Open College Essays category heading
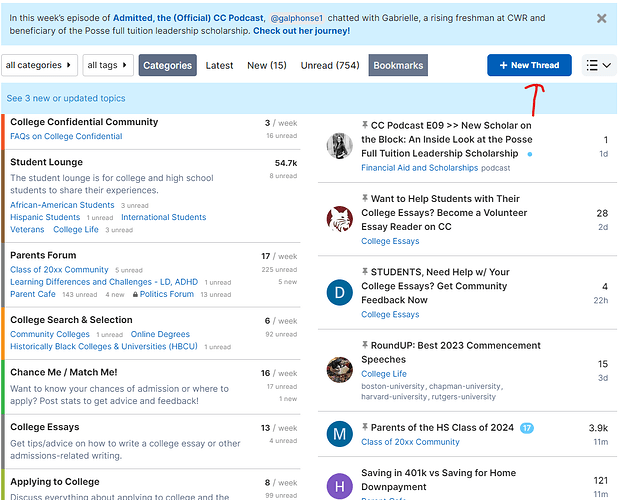Viewport: 622px width, 500px height. (45, 427)
